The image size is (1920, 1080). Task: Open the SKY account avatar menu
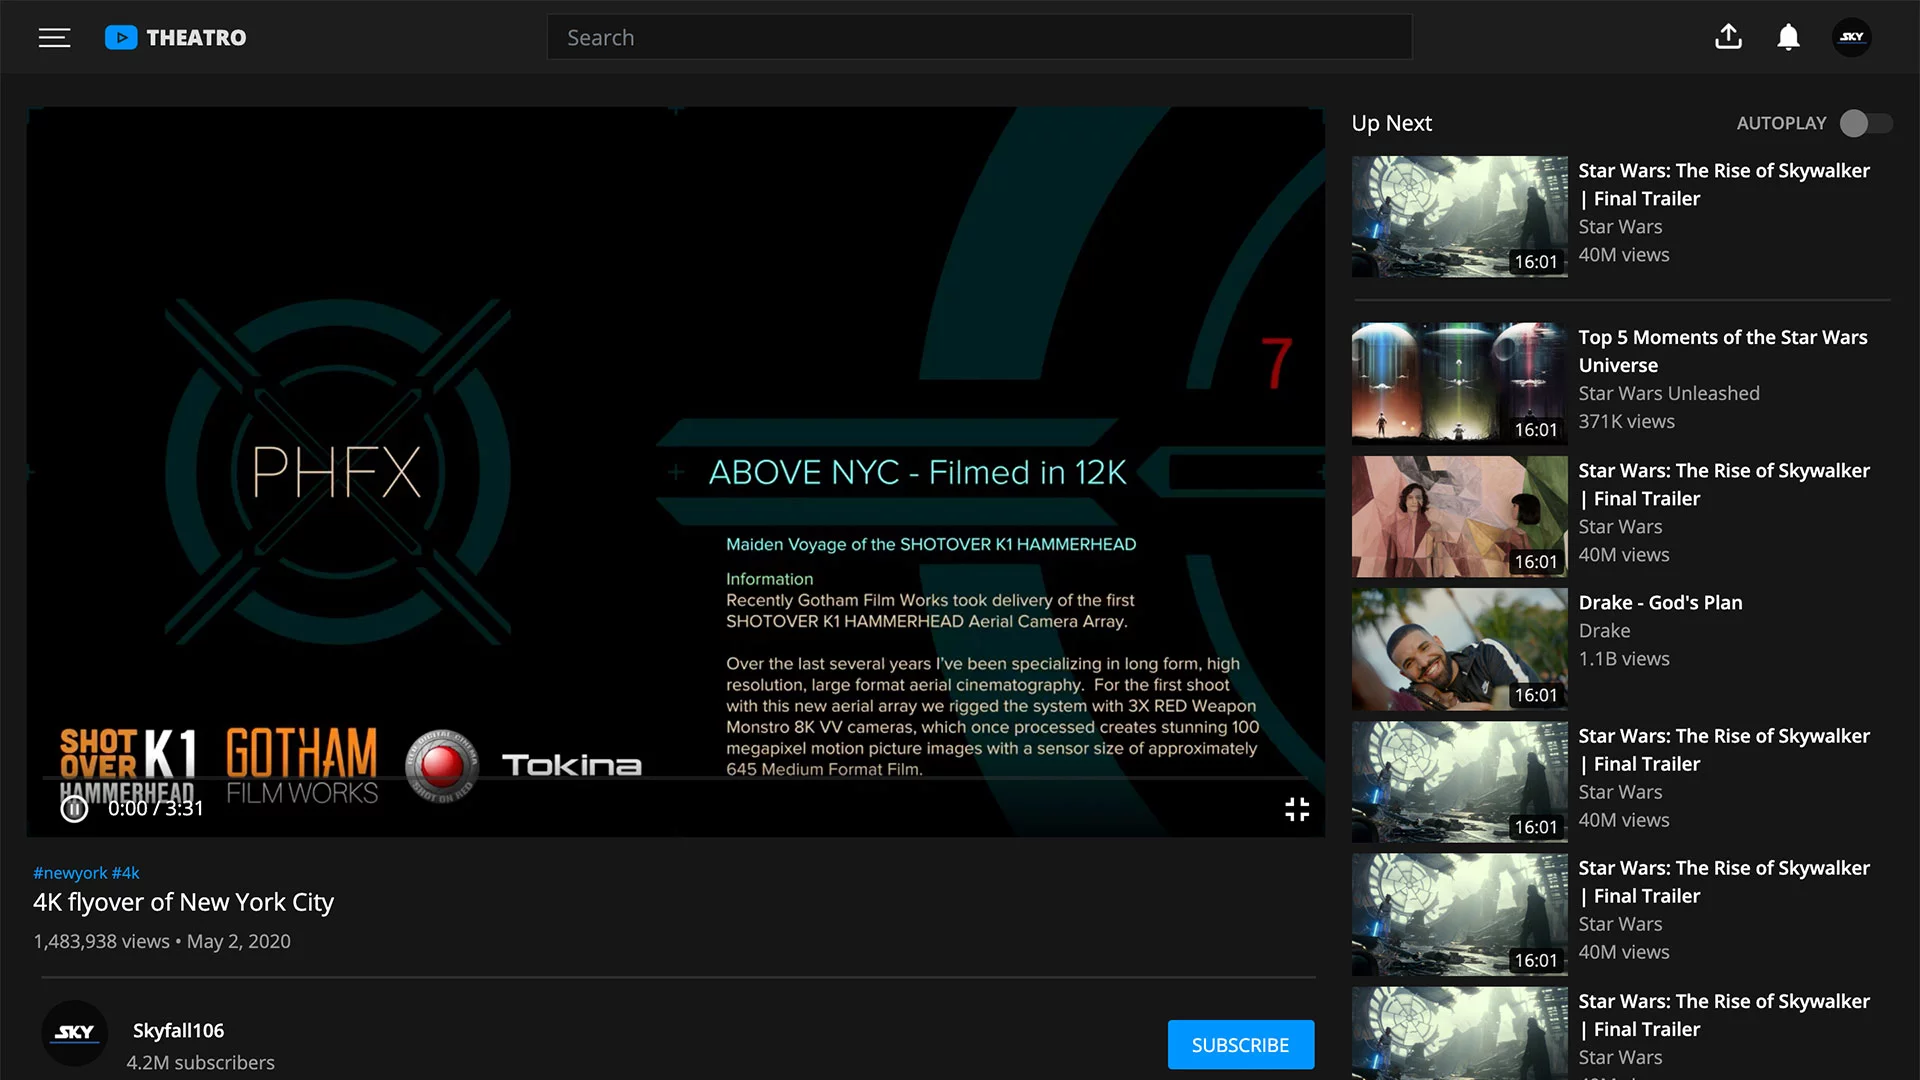coord(1852,37)
